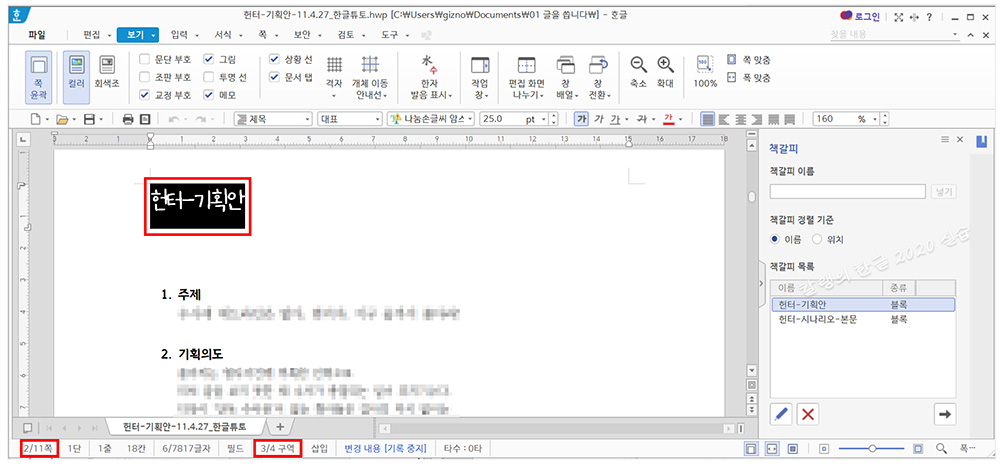Viewport: 1000px width, 467px height.
Task: Click the new document icon
Action: (x=36, y=119)
